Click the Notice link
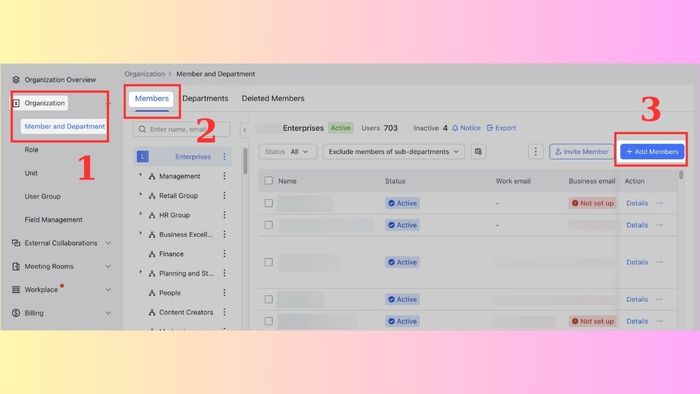This screenshot has width=700, height=394. tap(467, 128)
